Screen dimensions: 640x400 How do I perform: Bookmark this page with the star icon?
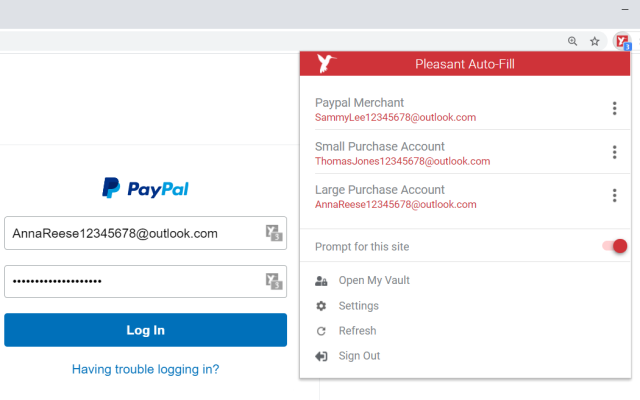pyautogui.click(x=595, y=41)
